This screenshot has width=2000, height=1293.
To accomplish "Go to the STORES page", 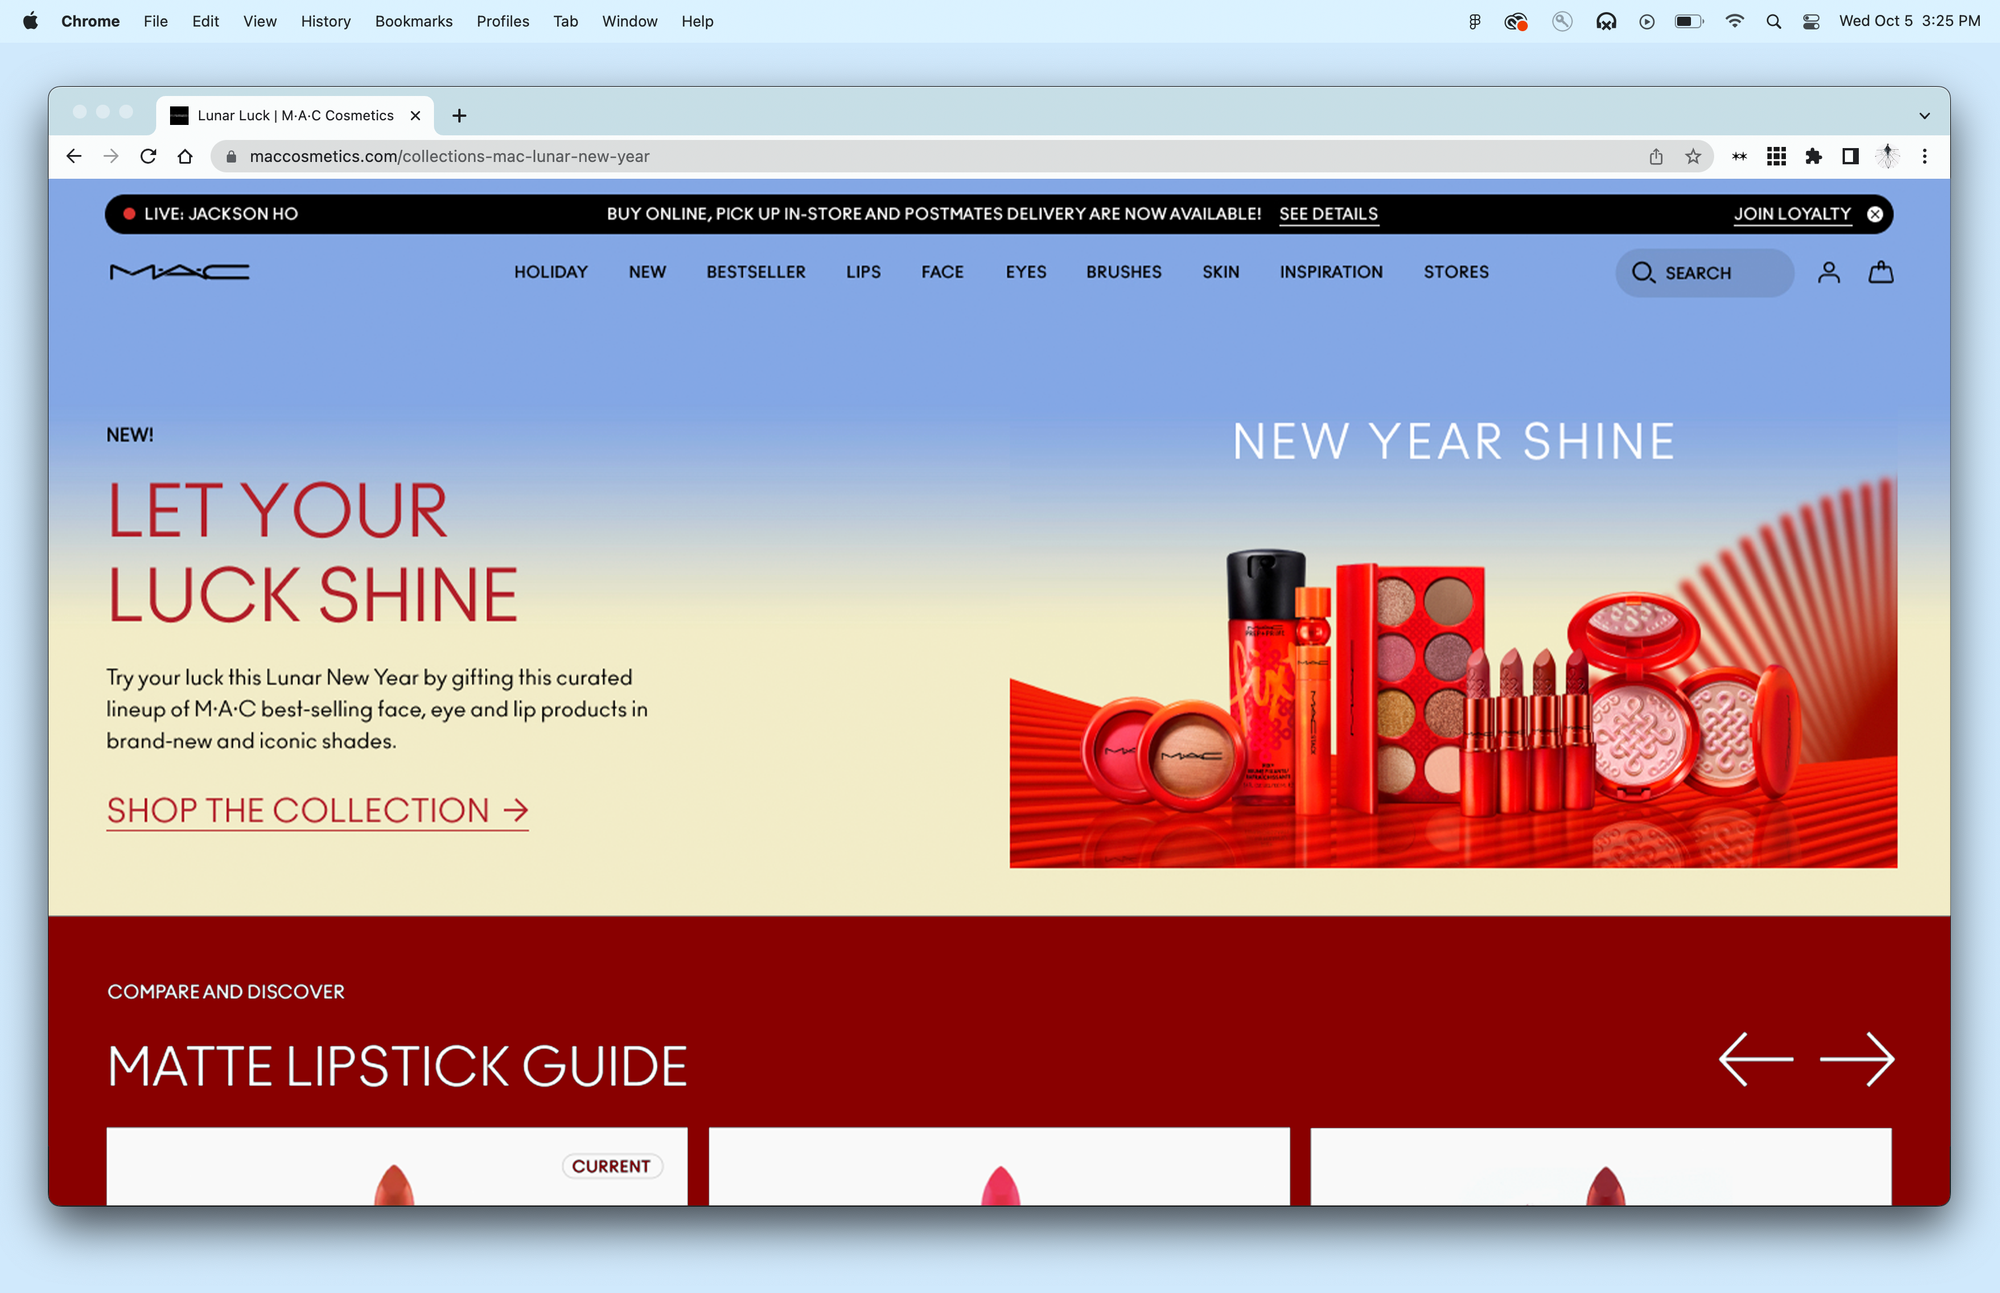I will tap(1456, 272).
